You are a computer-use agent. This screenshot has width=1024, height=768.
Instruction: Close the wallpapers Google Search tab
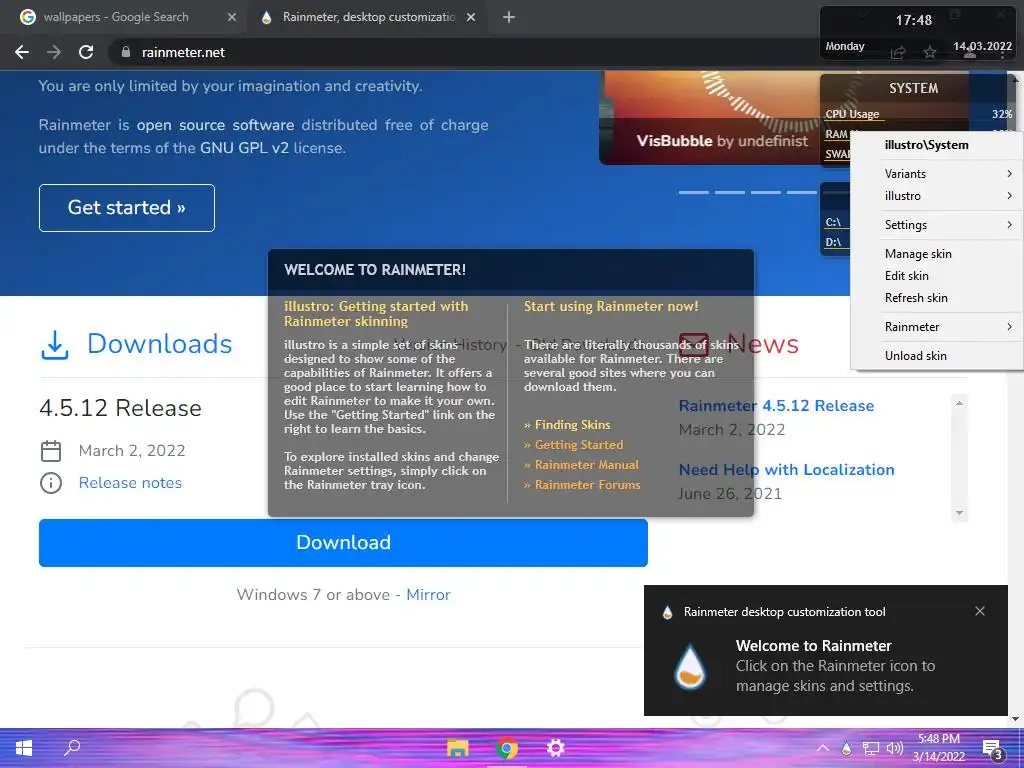point(232,18)
